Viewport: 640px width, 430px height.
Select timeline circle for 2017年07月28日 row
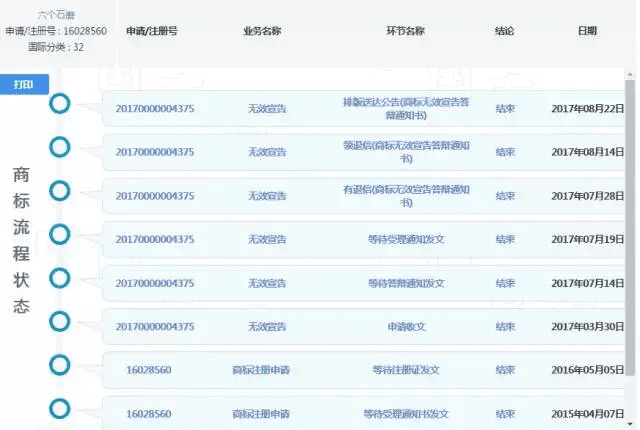[x=60, y=191]
